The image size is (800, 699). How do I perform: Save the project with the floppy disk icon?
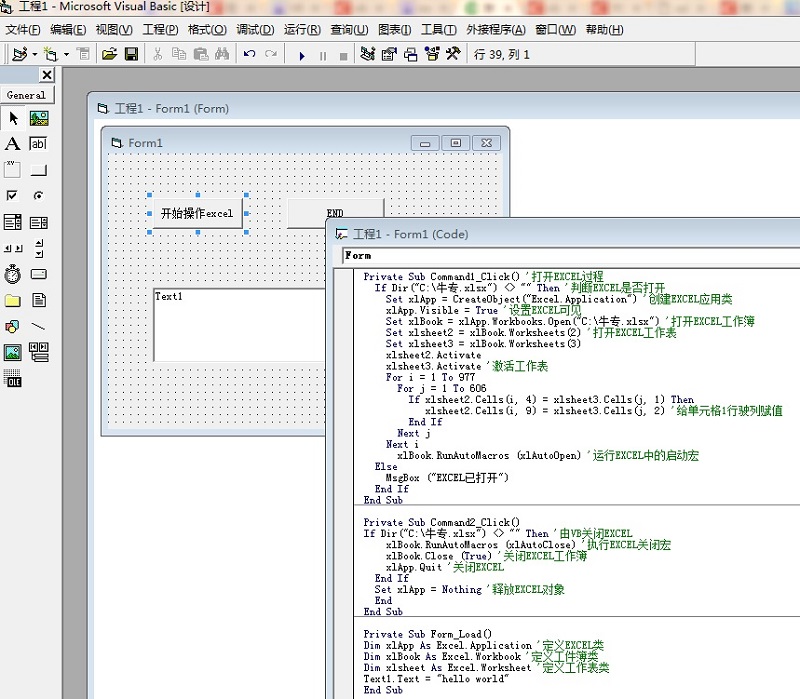131,54
